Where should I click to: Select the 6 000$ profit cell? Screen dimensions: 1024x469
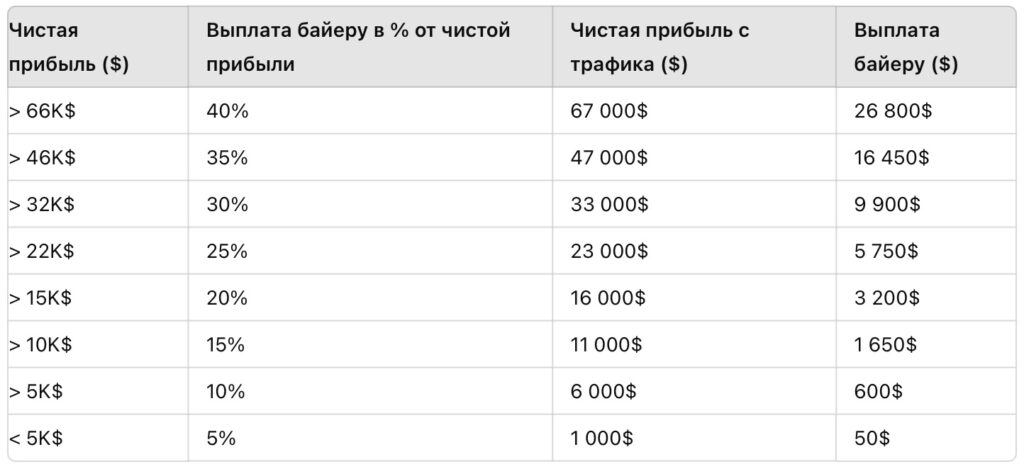click(694, 391)
